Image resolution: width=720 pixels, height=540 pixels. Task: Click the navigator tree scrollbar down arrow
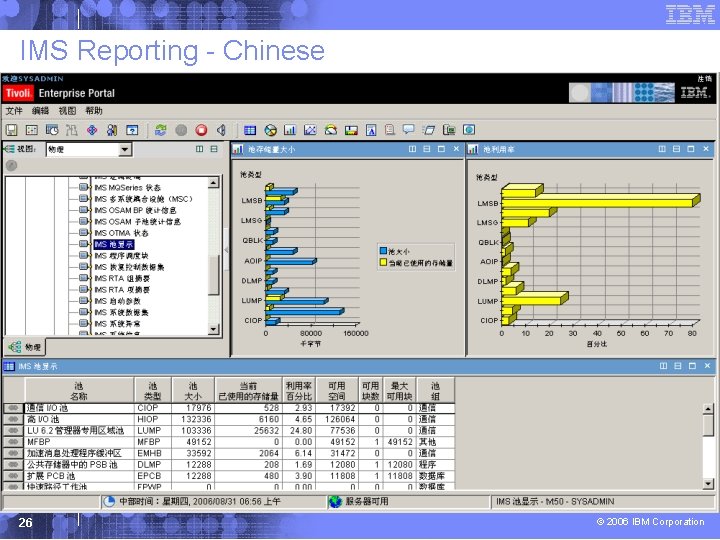[x=213, y=329]
